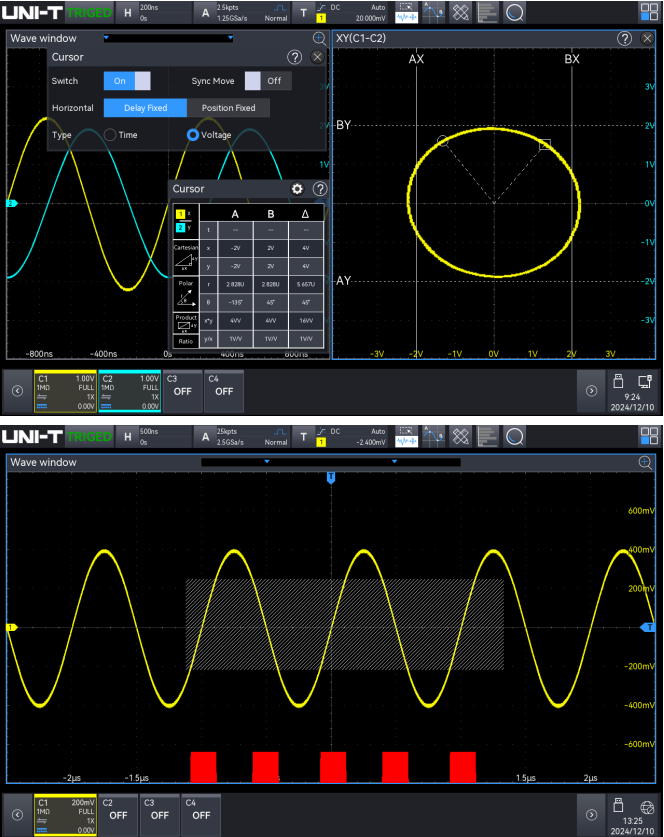Image resolution: width=664 pixels, height=837 pixels.
Task: Select the C2 channel tab showing 1.00V
Action: point(130,391)
